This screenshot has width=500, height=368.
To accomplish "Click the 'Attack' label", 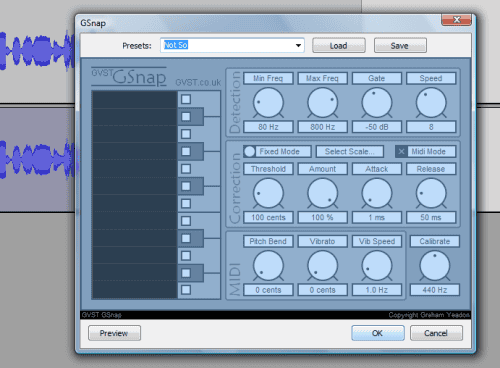I will (x=377, y=169).
